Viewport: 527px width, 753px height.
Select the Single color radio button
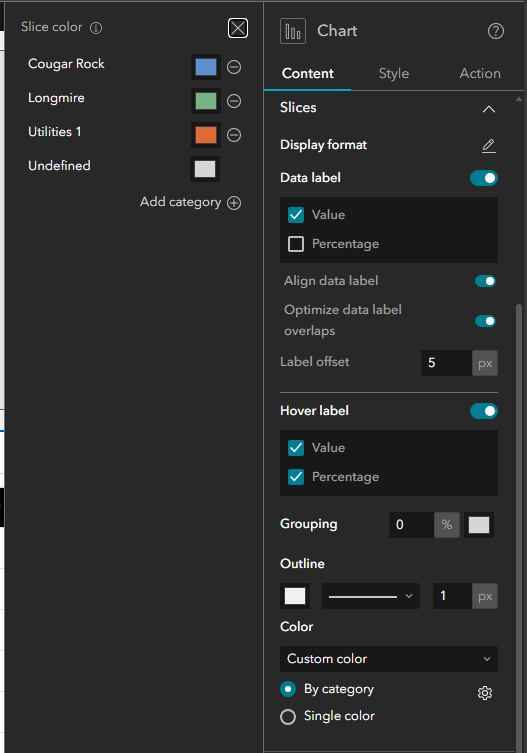288,717
